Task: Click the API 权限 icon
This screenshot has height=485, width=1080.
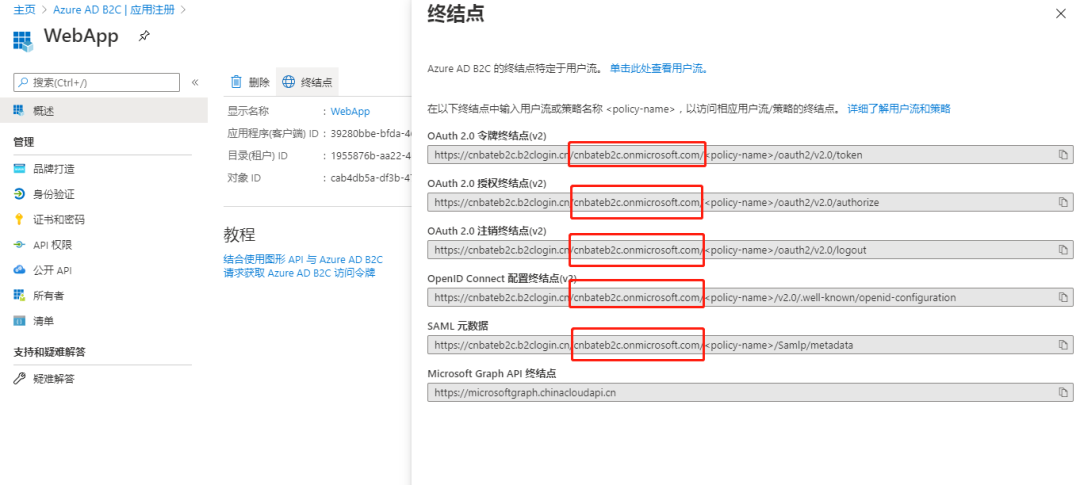Action: (19, 245)
